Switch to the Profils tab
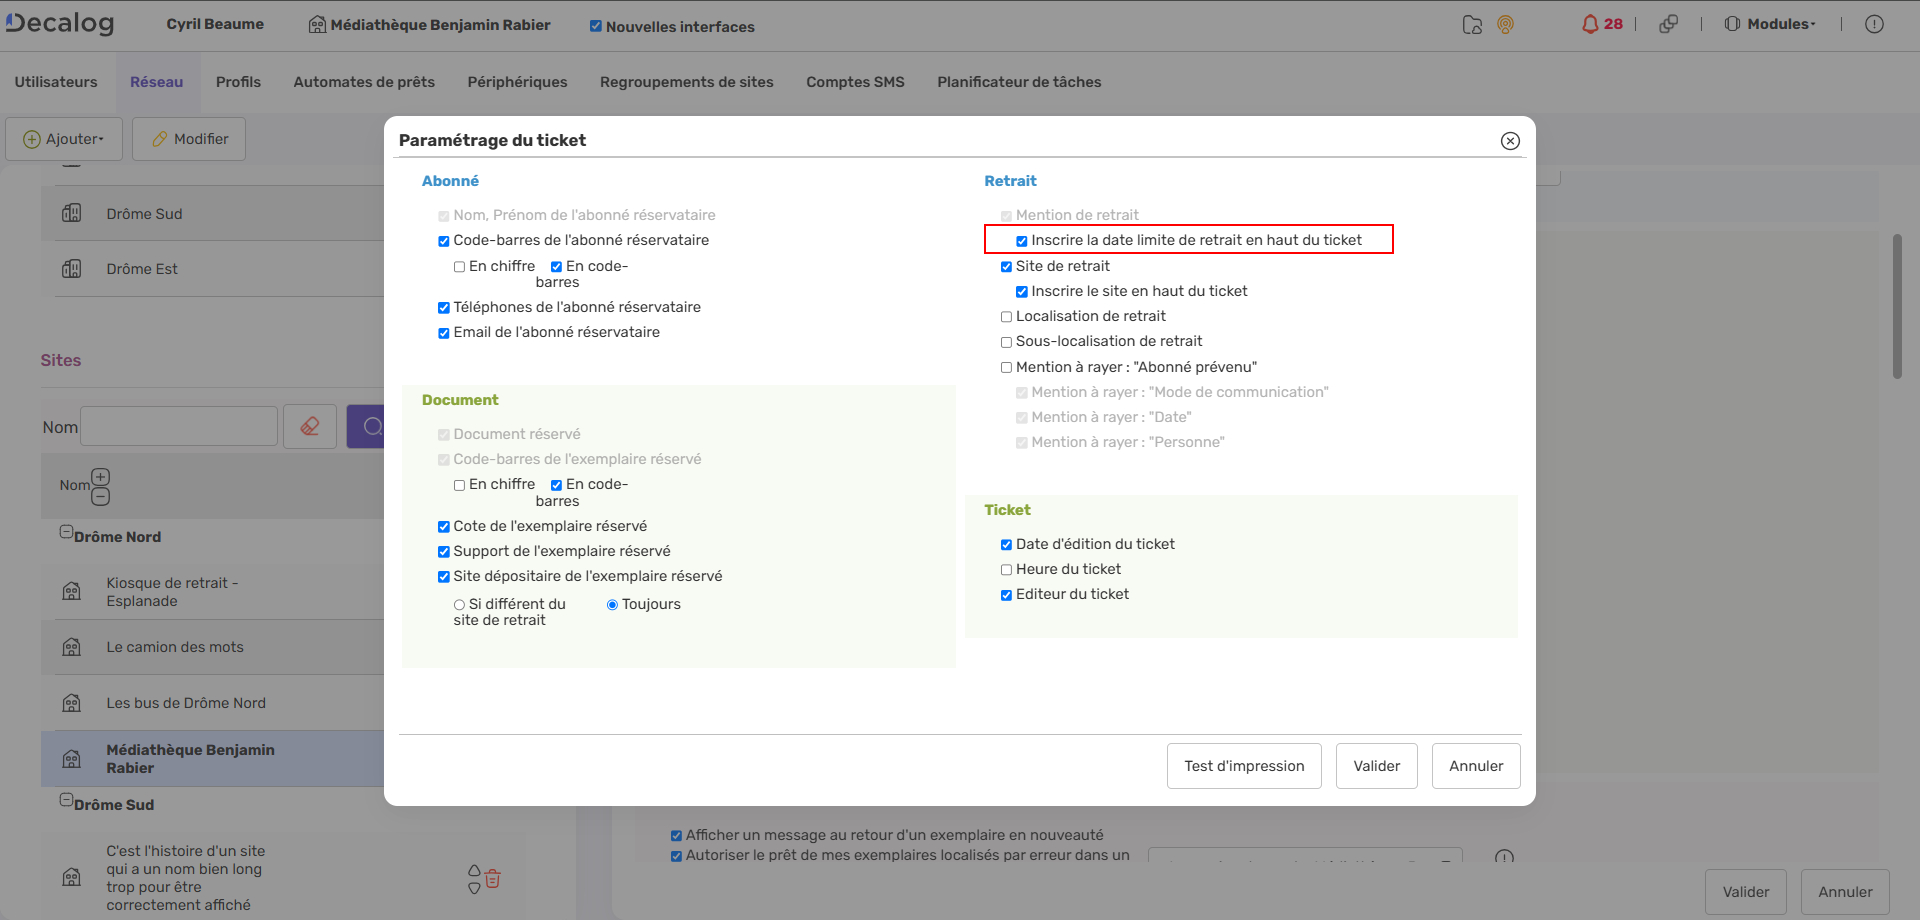This screenshot has width=1920, height=920. pyautogui.click(x=238, y=82)
